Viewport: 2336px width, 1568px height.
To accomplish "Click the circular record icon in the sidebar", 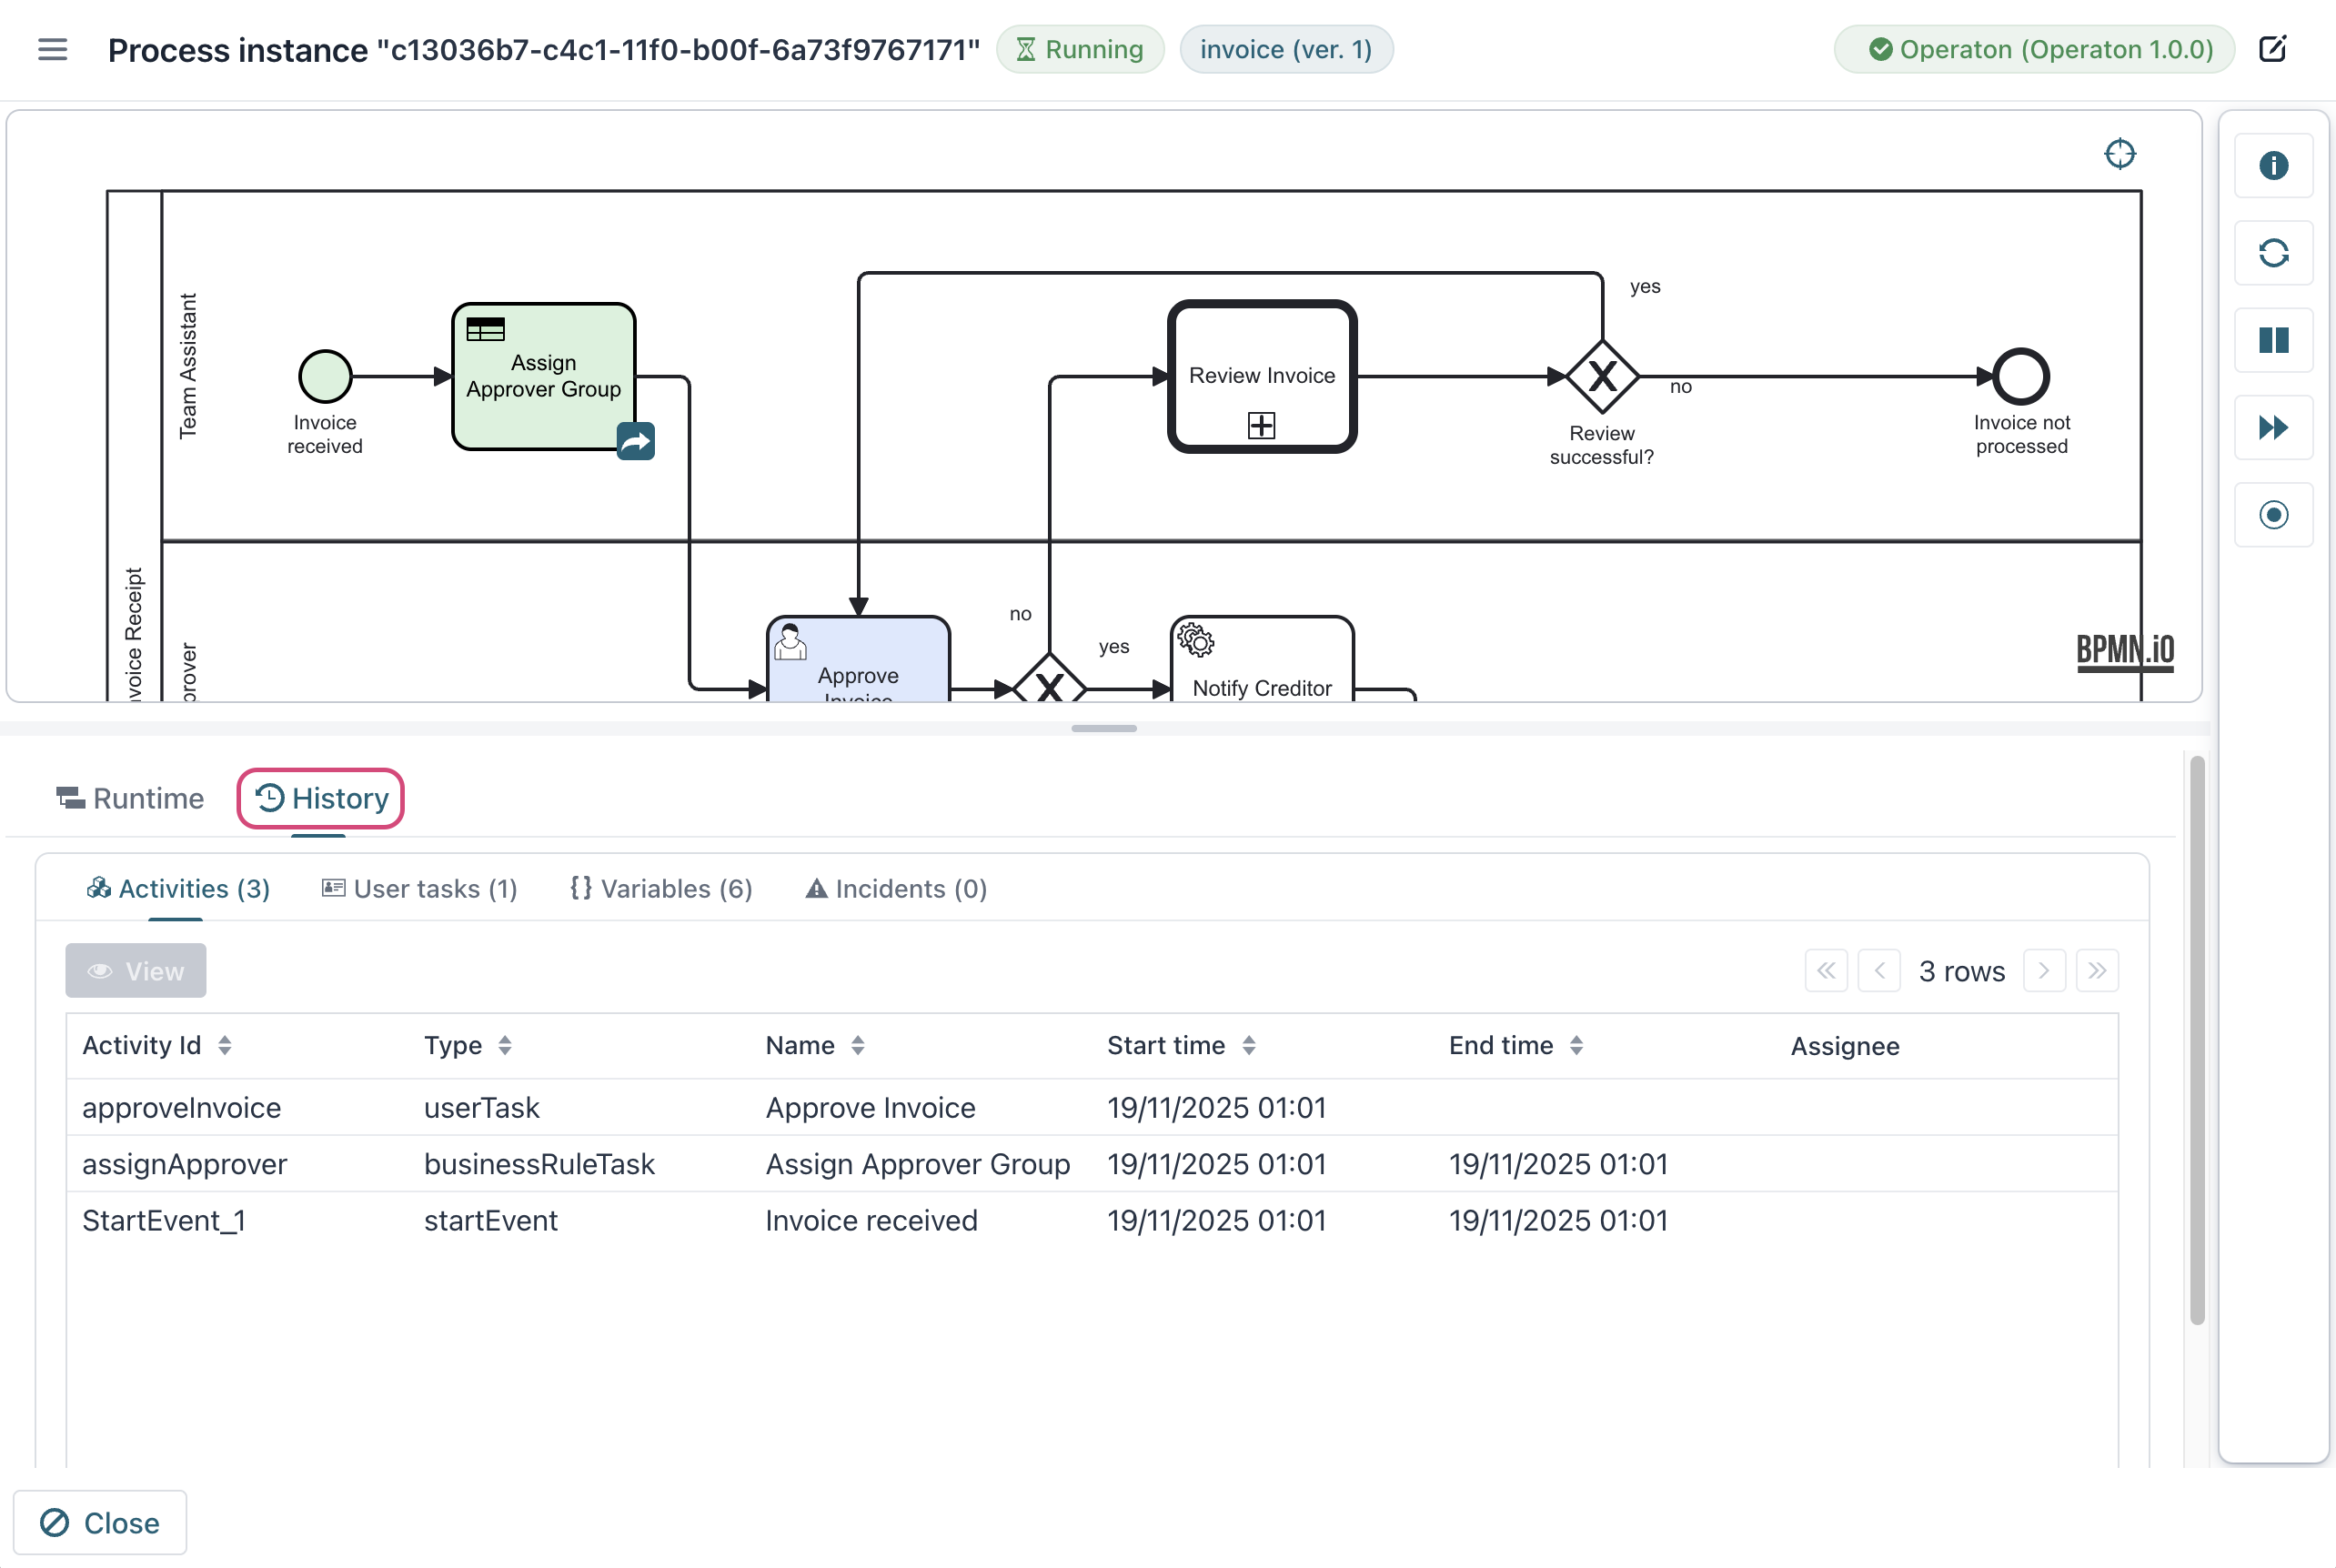I will pyautogui.click(x=2273, y=514).
